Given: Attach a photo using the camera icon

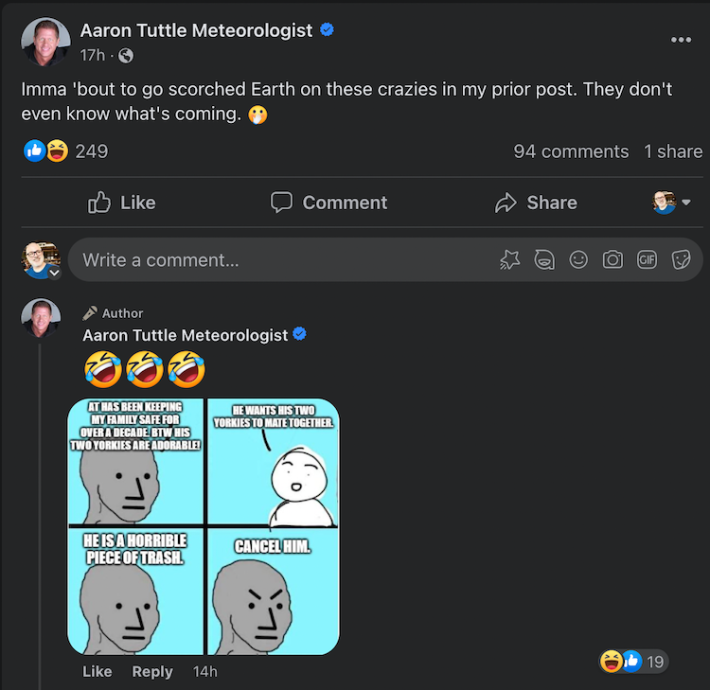Looking at the screenshot, I should point(612,260).
